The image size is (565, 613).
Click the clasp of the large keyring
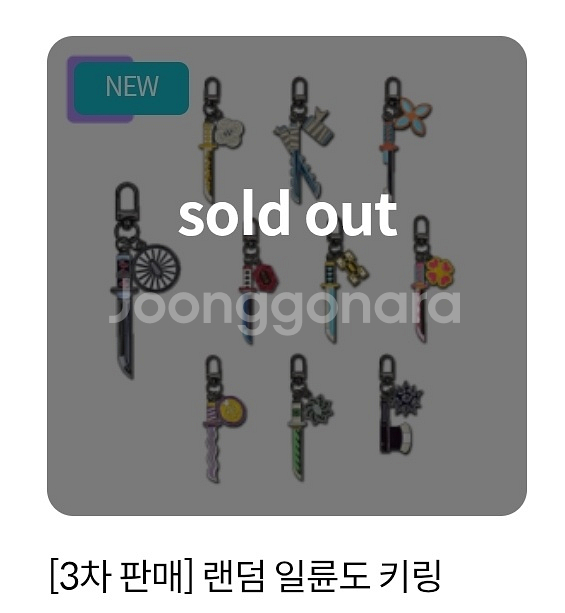point(127,203)
